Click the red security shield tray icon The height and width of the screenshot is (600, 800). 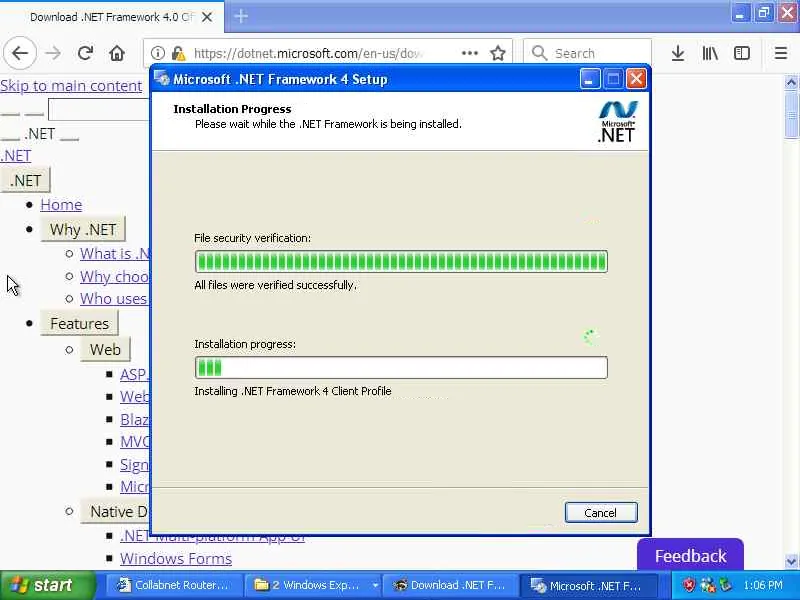tap(689, 585)
